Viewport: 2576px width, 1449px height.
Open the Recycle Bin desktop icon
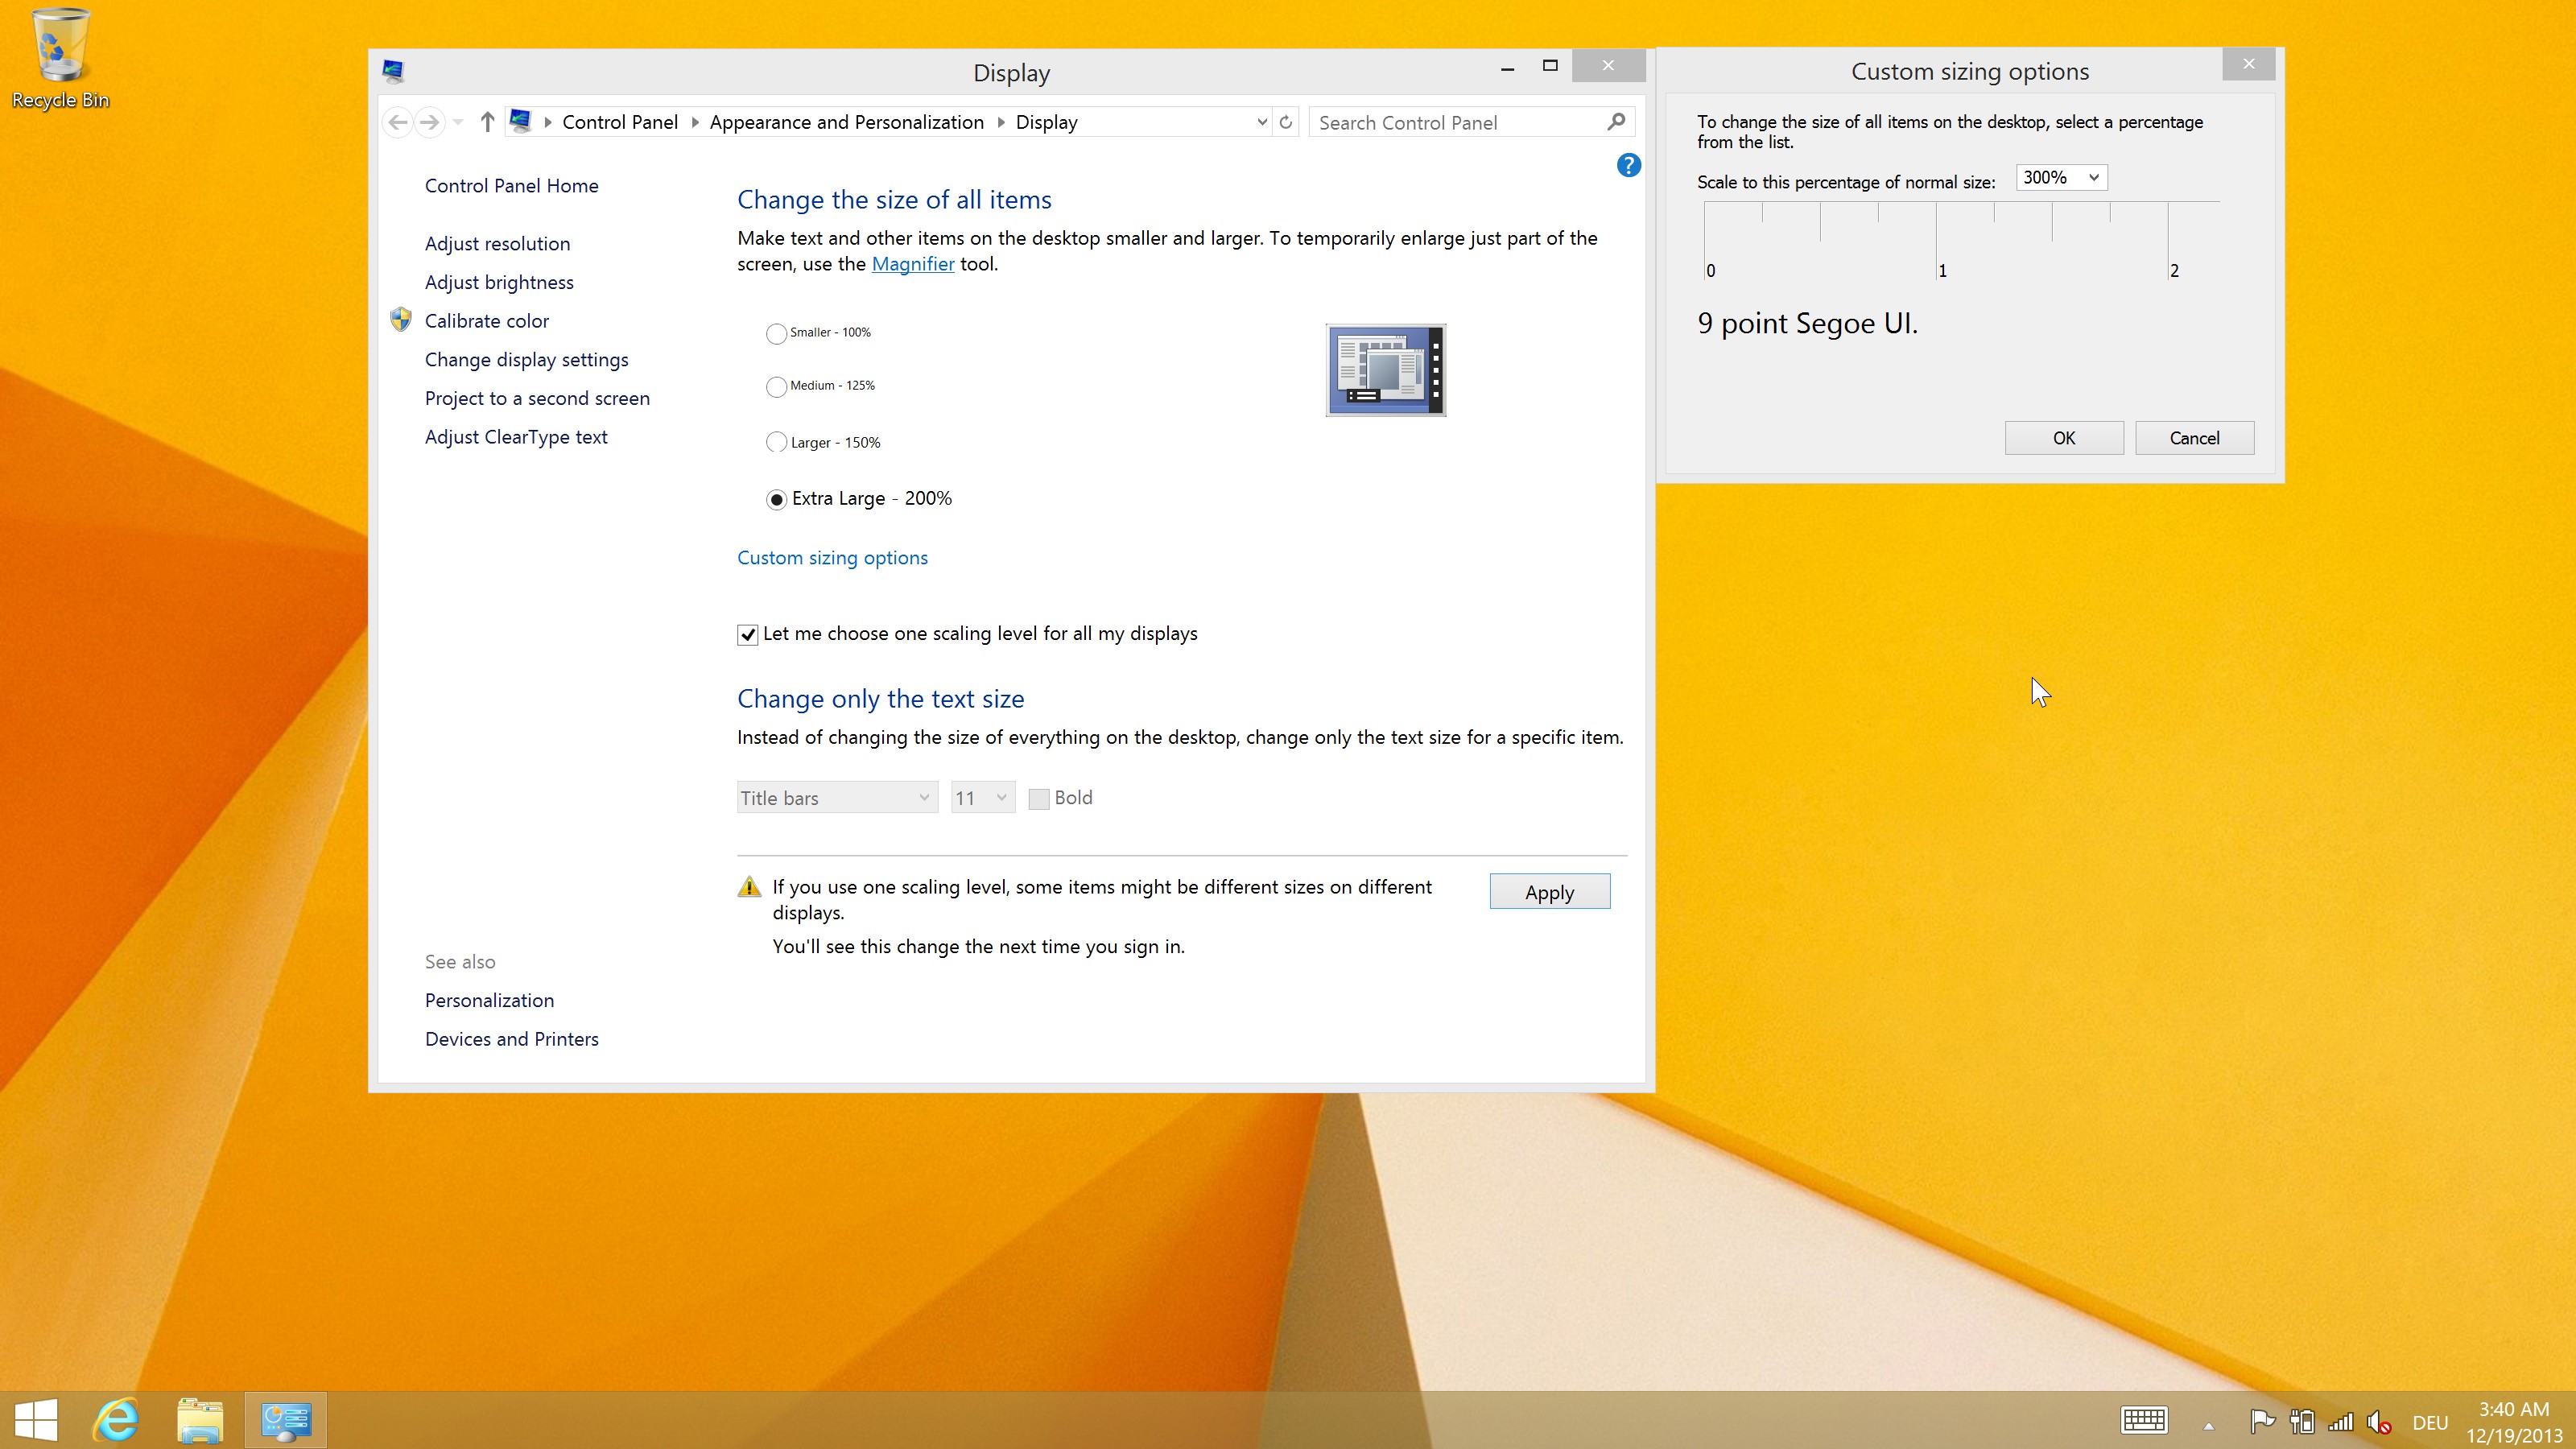pos(60,58)
